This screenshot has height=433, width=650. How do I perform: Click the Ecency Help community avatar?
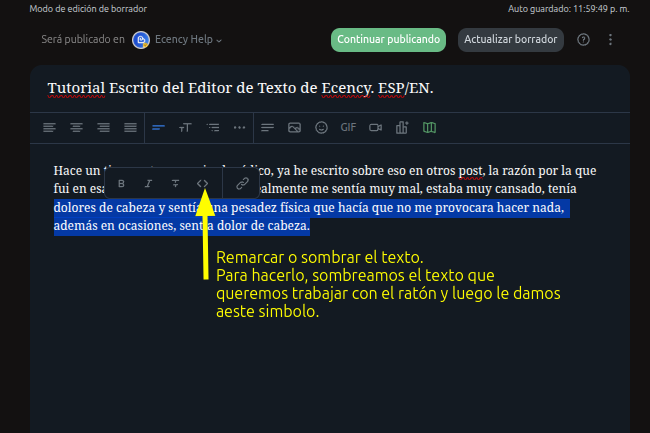click(x=141, y=40)
